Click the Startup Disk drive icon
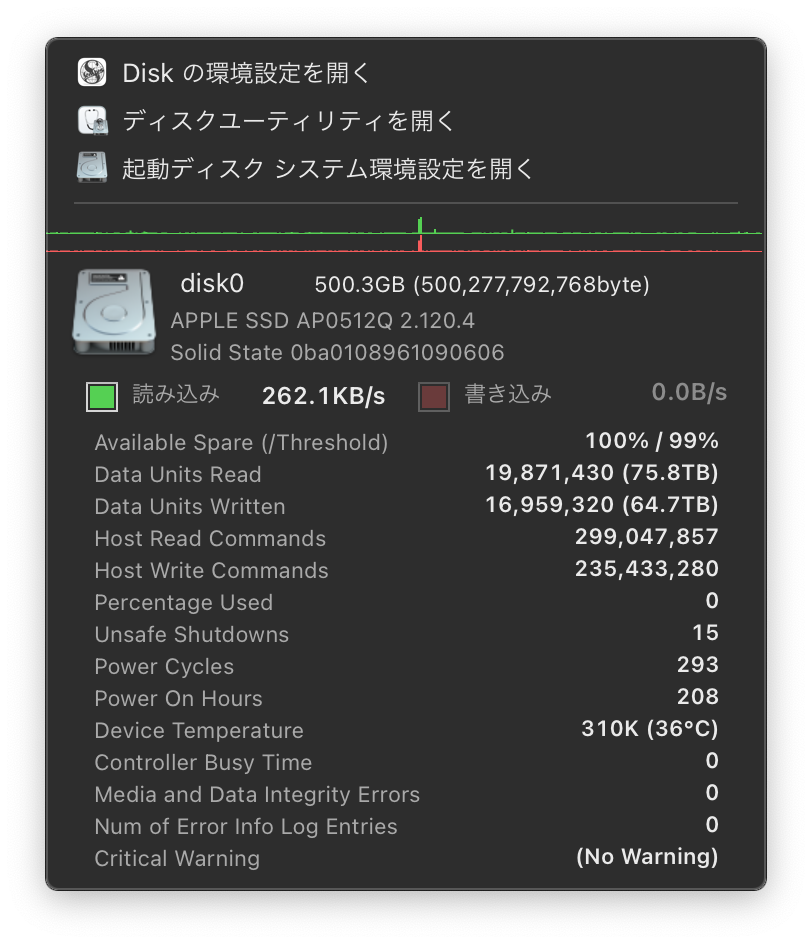This screenshot has width=812, height=944. point(92,167)
